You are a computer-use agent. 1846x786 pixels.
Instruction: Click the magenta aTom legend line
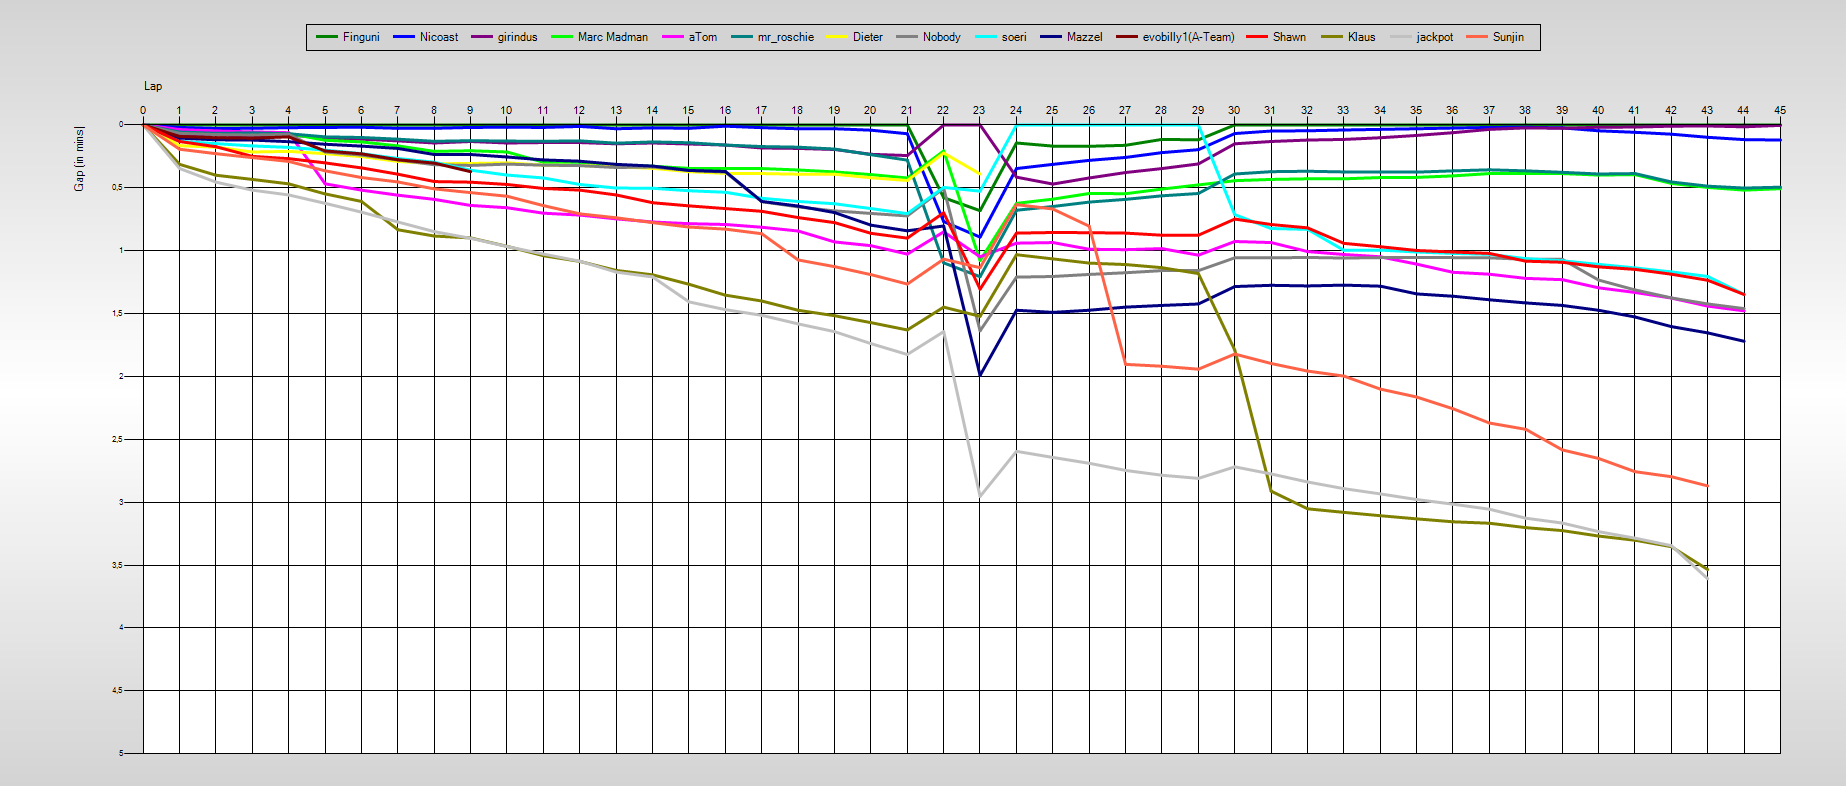672,37
